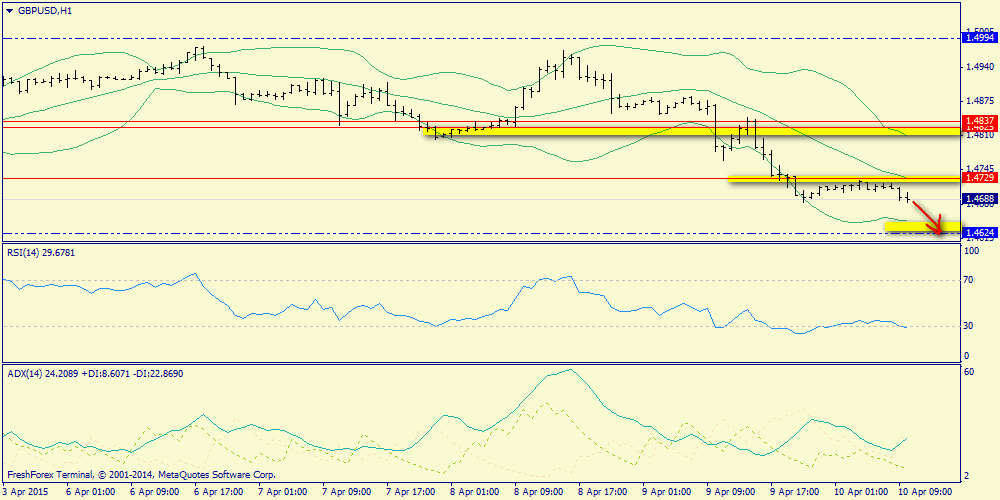1000x500 pixels.
Task: Click the FreshForex Terminal copyright text
Action: [x=141, y=475]
